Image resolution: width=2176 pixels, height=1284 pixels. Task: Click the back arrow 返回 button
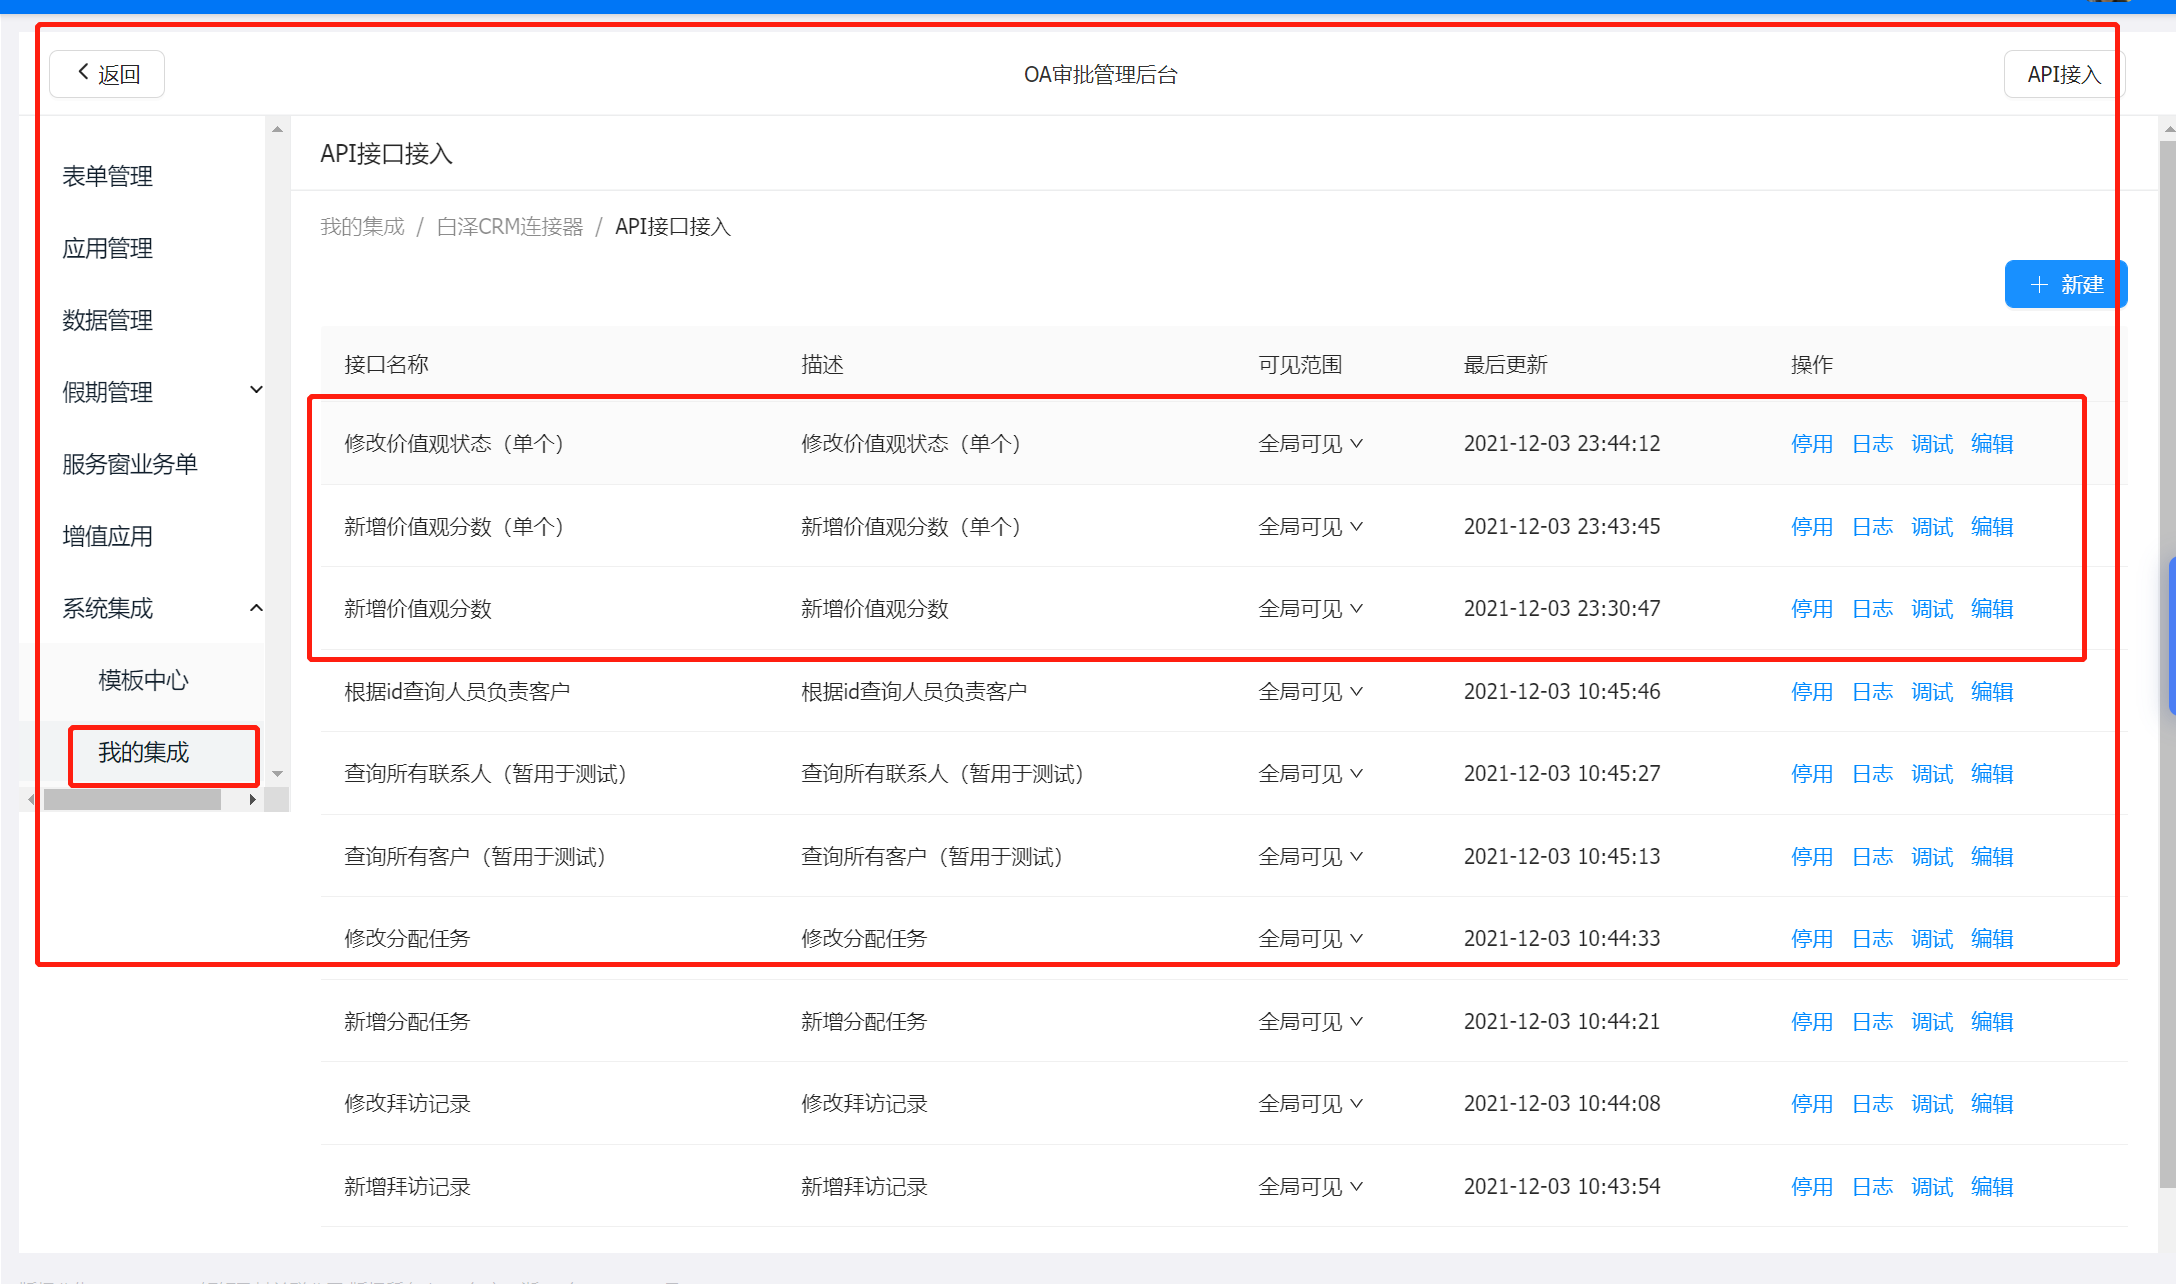[x=107, y=74]
